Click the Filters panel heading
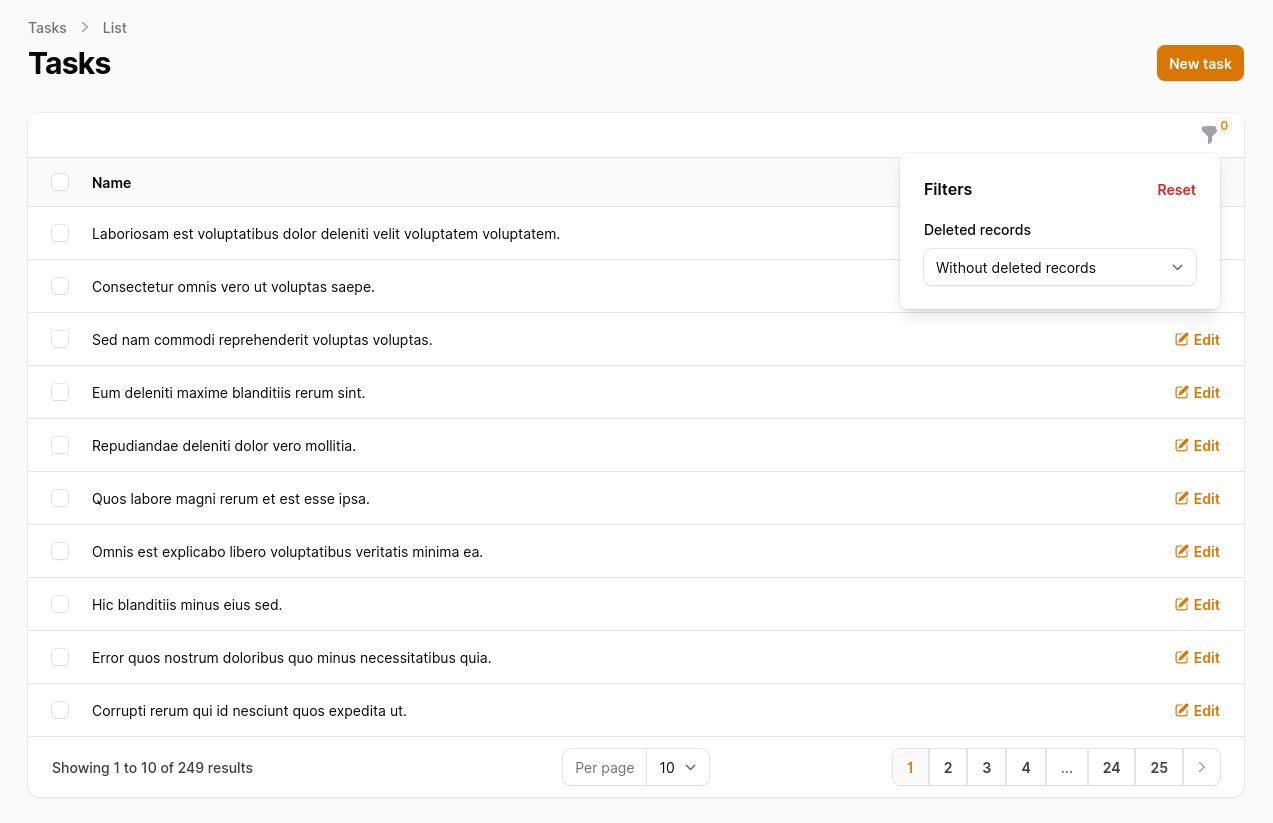1273x823 pixels. (x=948, y=189)
